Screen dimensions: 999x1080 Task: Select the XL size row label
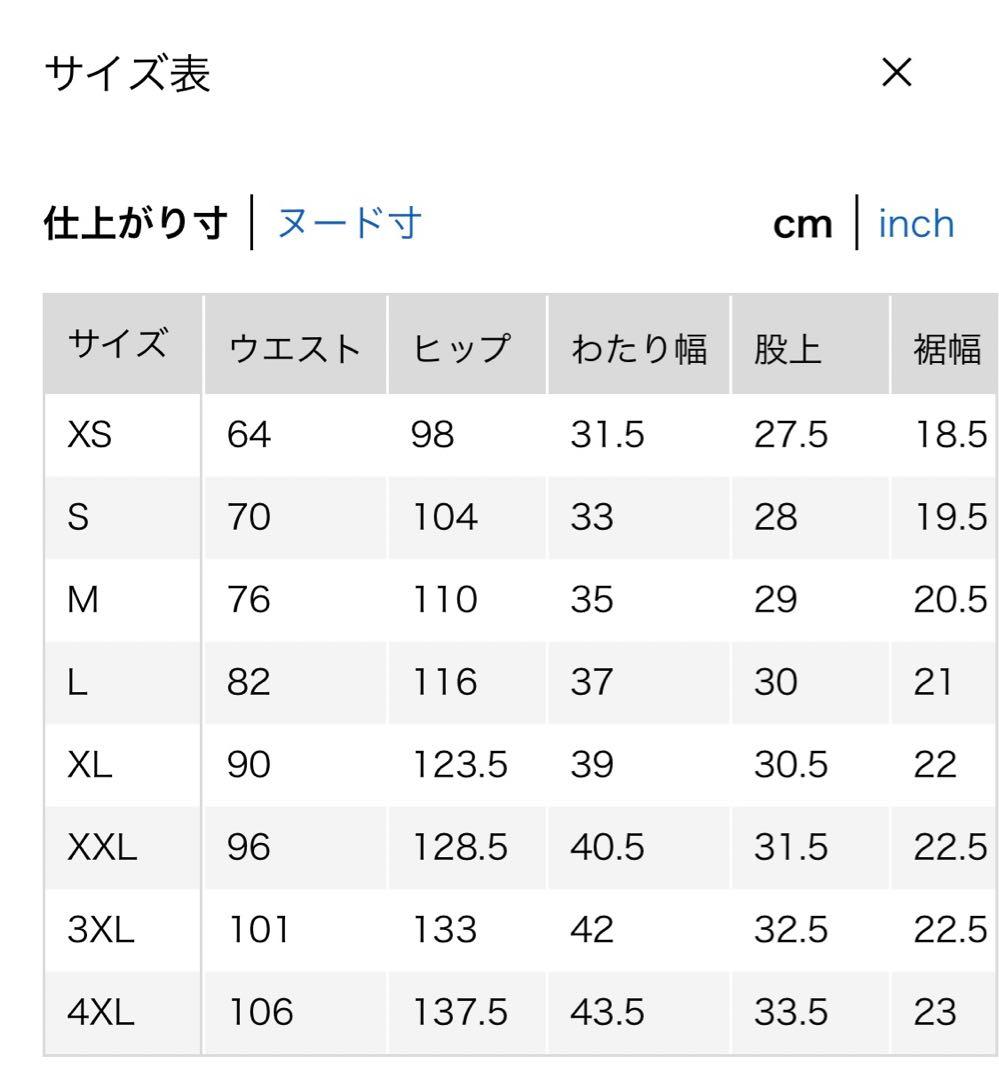(x=90, y=766)
